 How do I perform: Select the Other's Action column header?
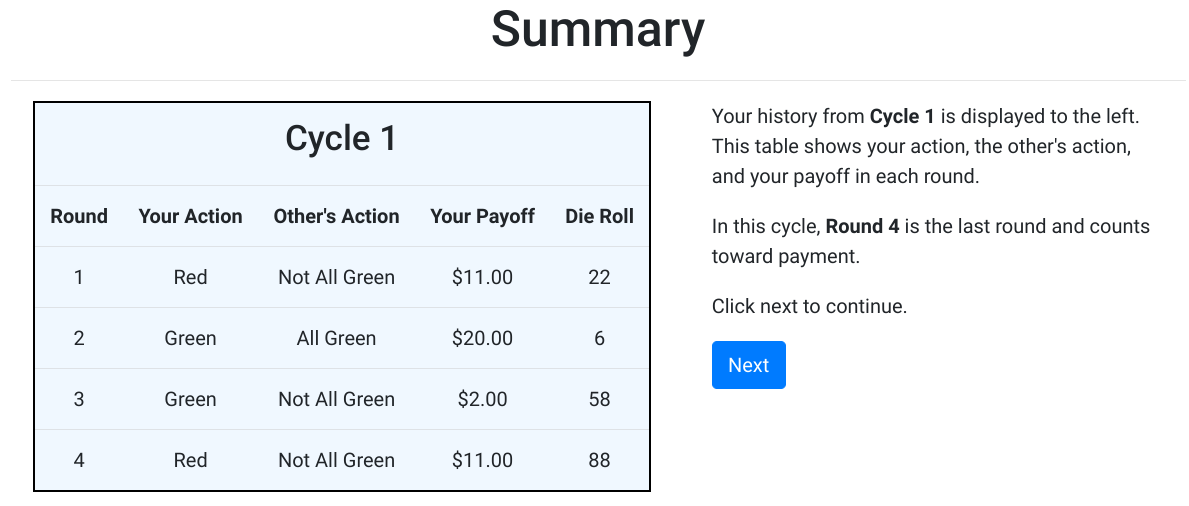(336, 216)
